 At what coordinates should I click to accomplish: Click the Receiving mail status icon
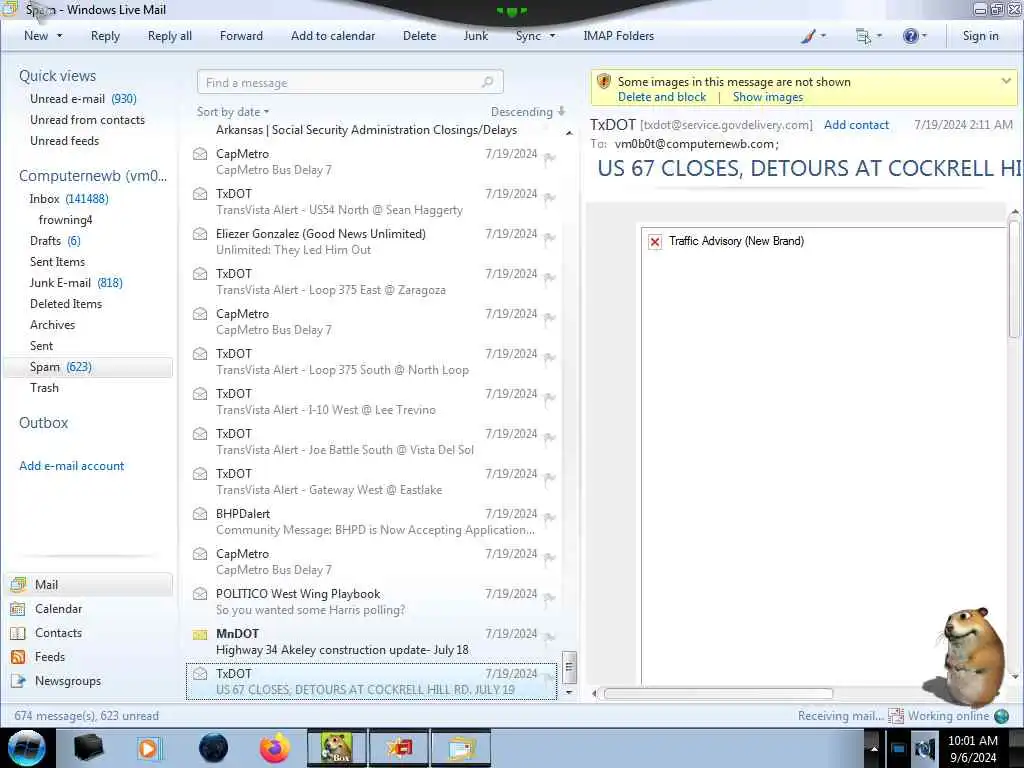pos(895,716)
